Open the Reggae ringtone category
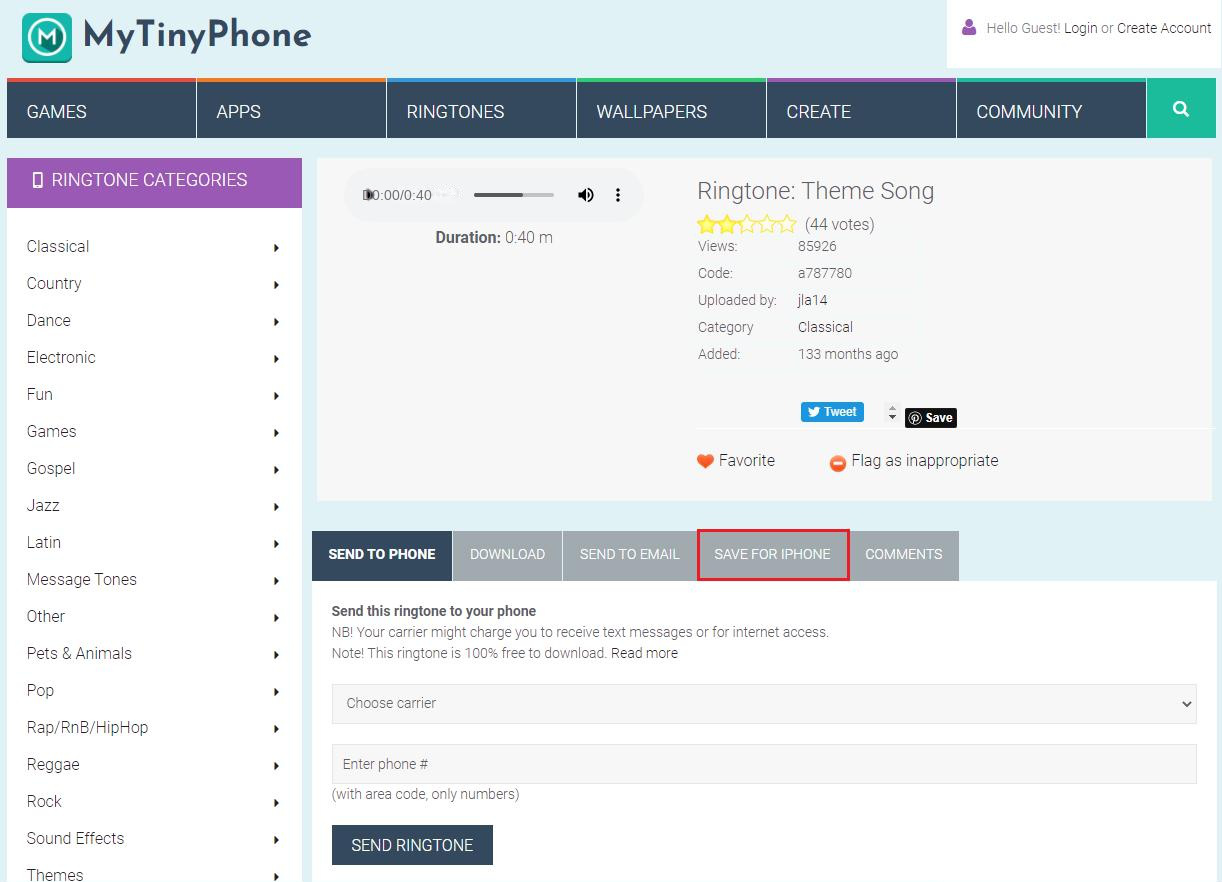The height and width of the screenshot is (882, 1222). 53,765
